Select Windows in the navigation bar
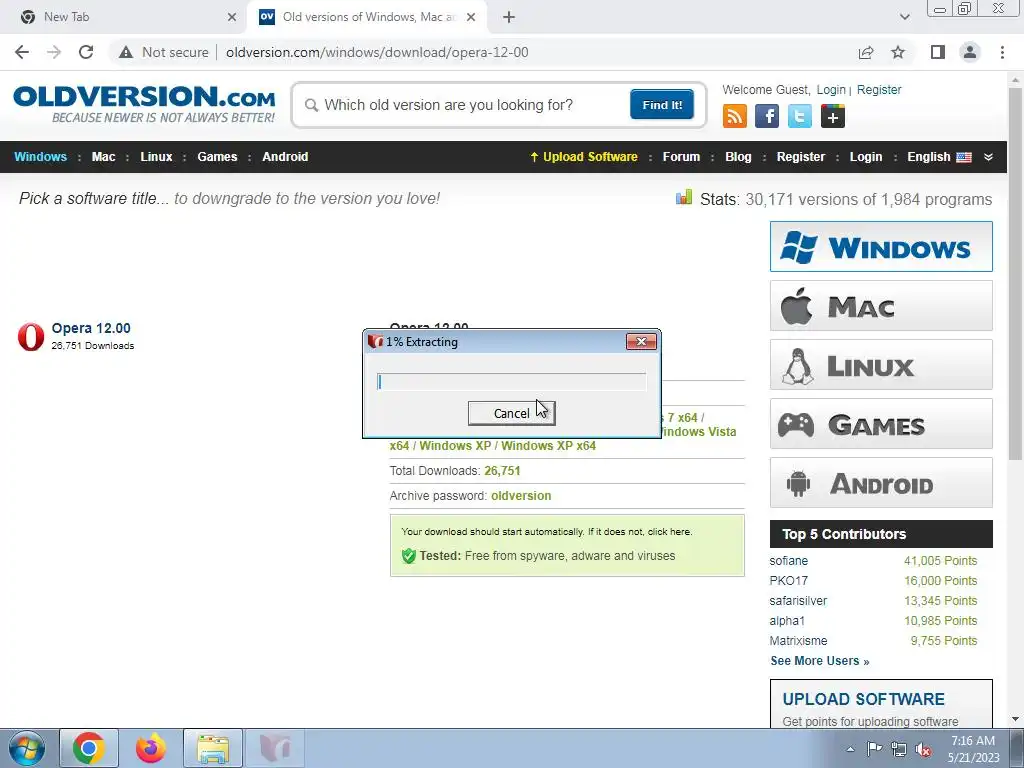The width and height of the screenshot is (1024, 768). pyautogui.click(x=40, y=157)
